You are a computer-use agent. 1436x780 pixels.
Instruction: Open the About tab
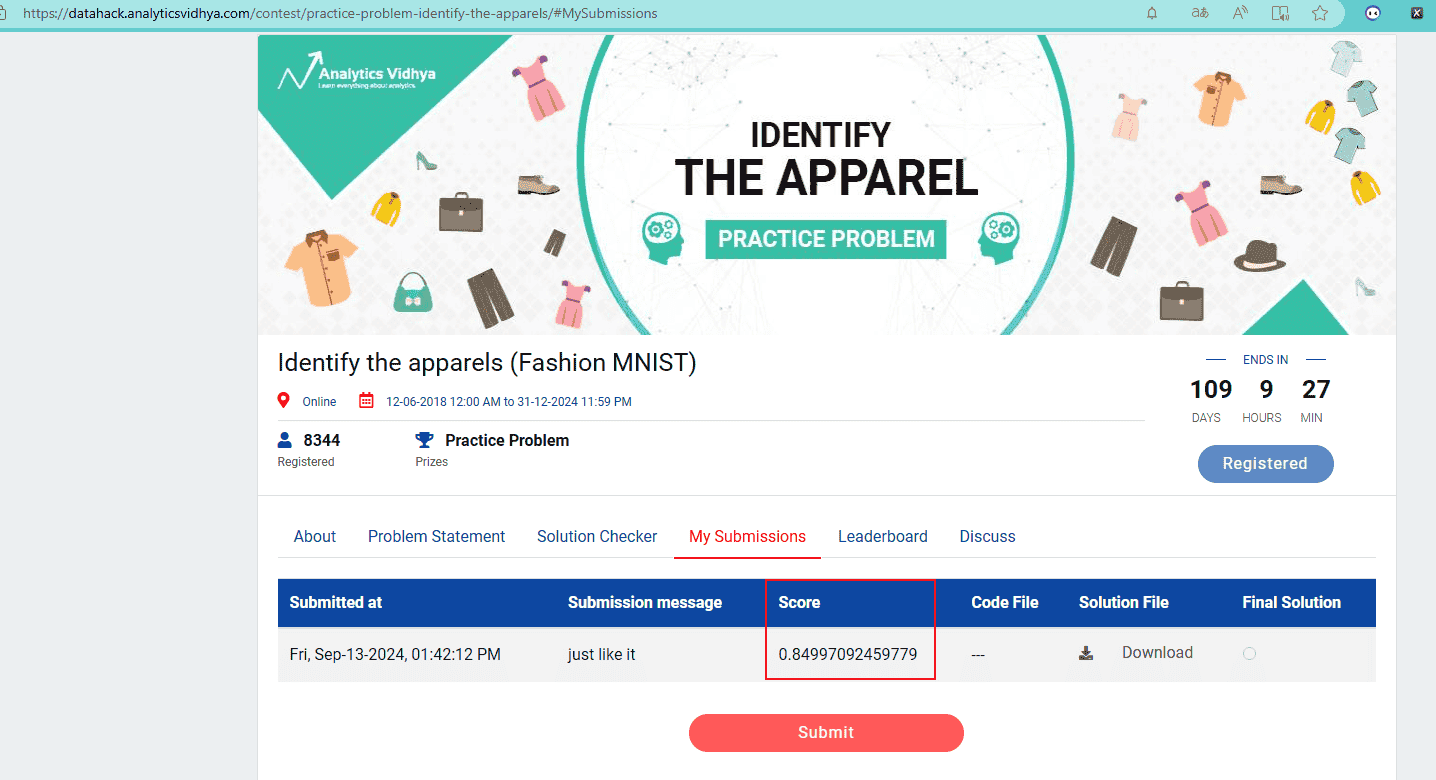[315, 537]
